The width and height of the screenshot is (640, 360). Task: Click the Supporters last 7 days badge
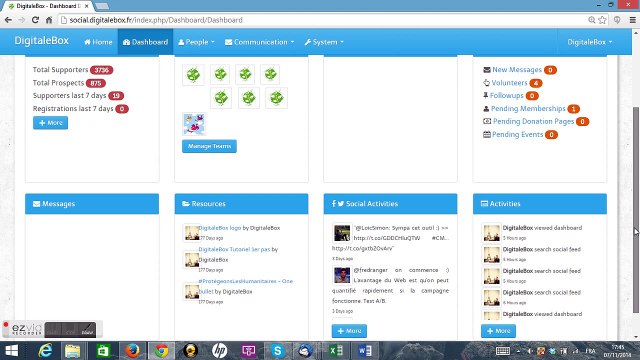pyautogui.click(x=116, y=96)
